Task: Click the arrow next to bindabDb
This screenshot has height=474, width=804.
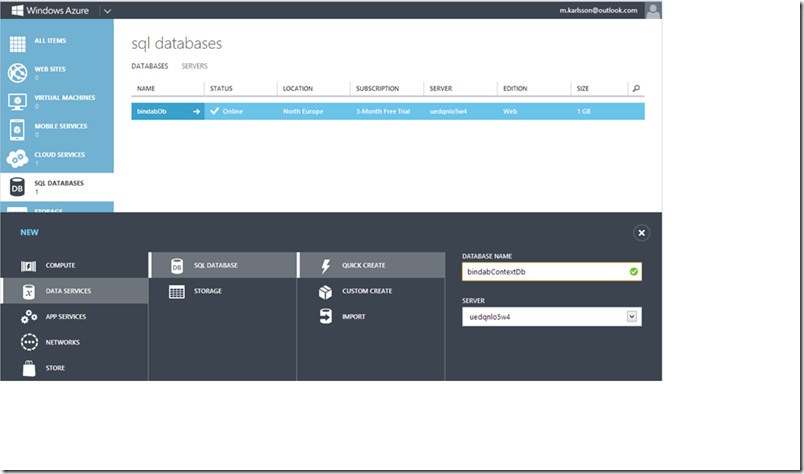Action: (x=196, y=111)
